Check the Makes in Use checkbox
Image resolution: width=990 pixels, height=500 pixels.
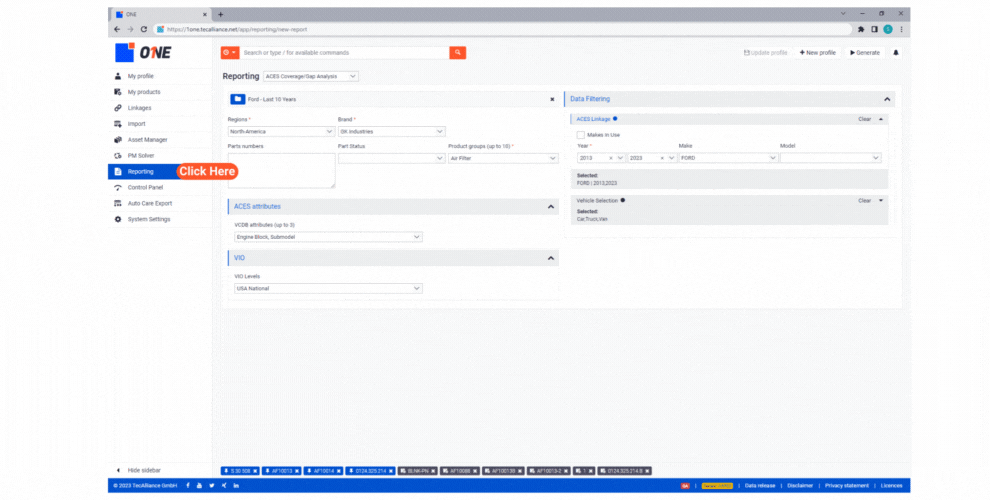pos(580,134)
